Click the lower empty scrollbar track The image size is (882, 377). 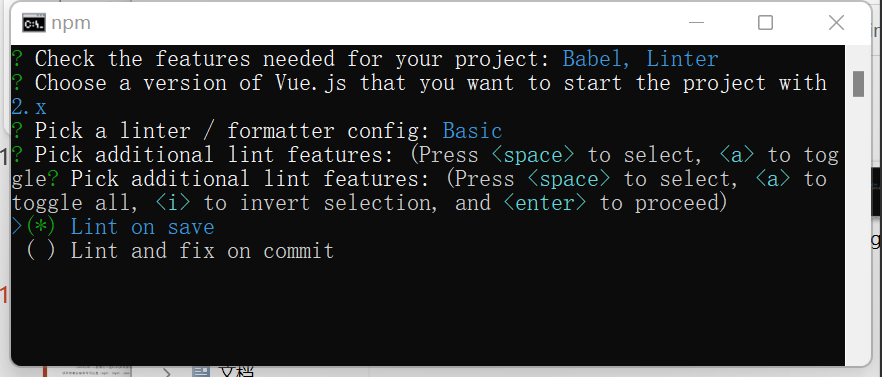tap(858, 231)
